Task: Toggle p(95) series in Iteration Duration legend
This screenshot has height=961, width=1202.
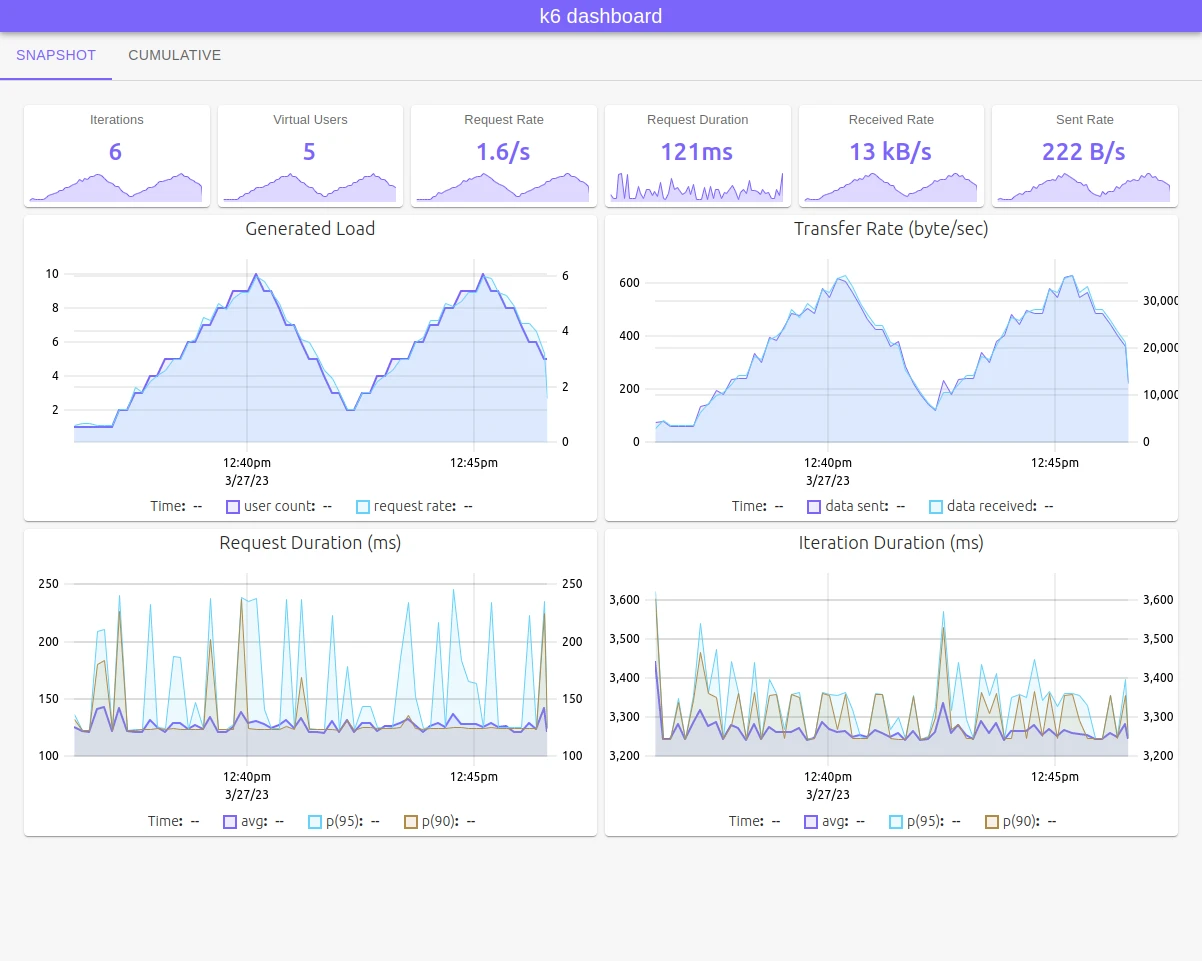Action: pos(926,821)
